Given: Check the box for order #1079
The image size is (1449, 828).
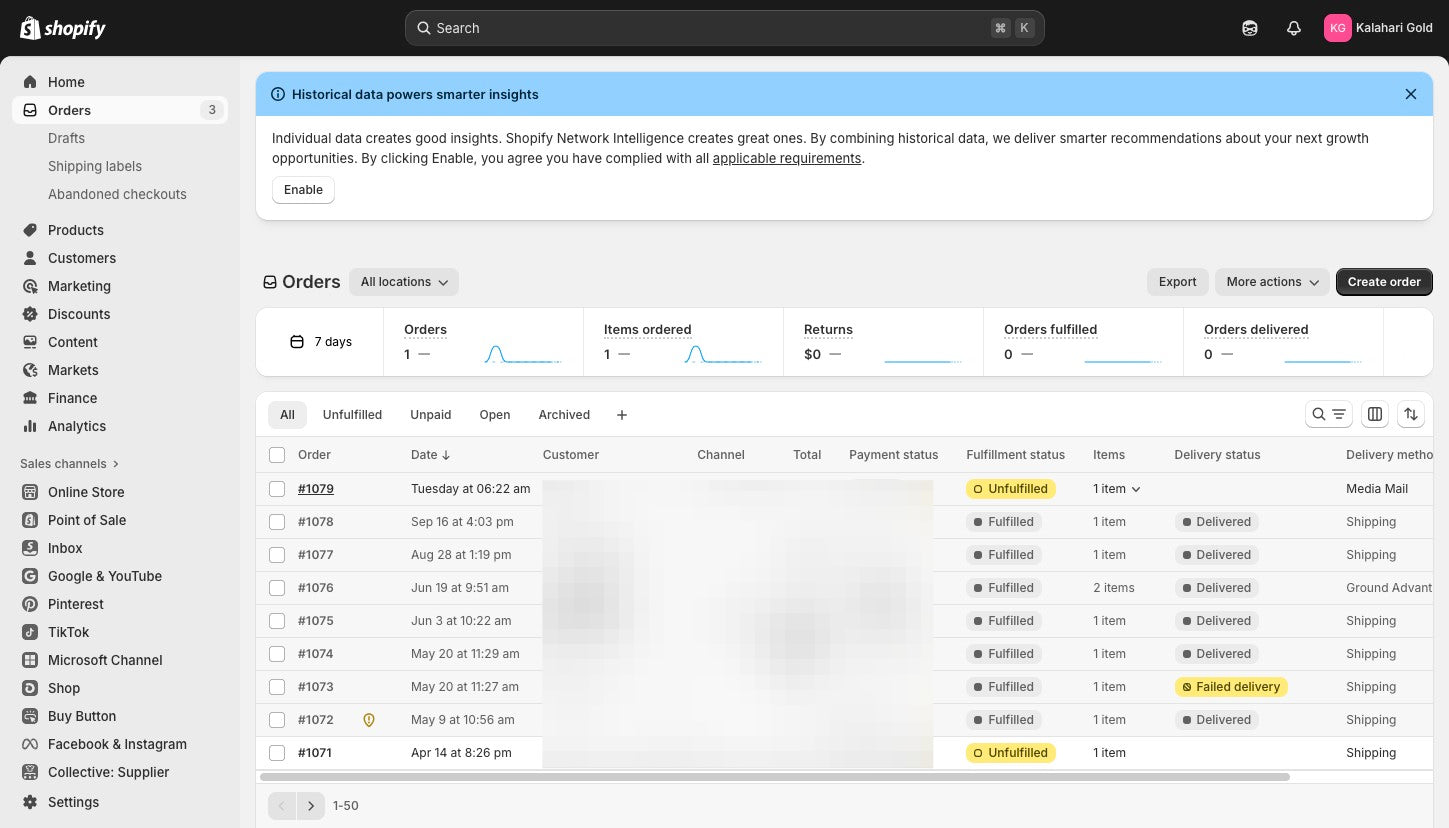Looking at the screenshot, I should click(277, 489).
